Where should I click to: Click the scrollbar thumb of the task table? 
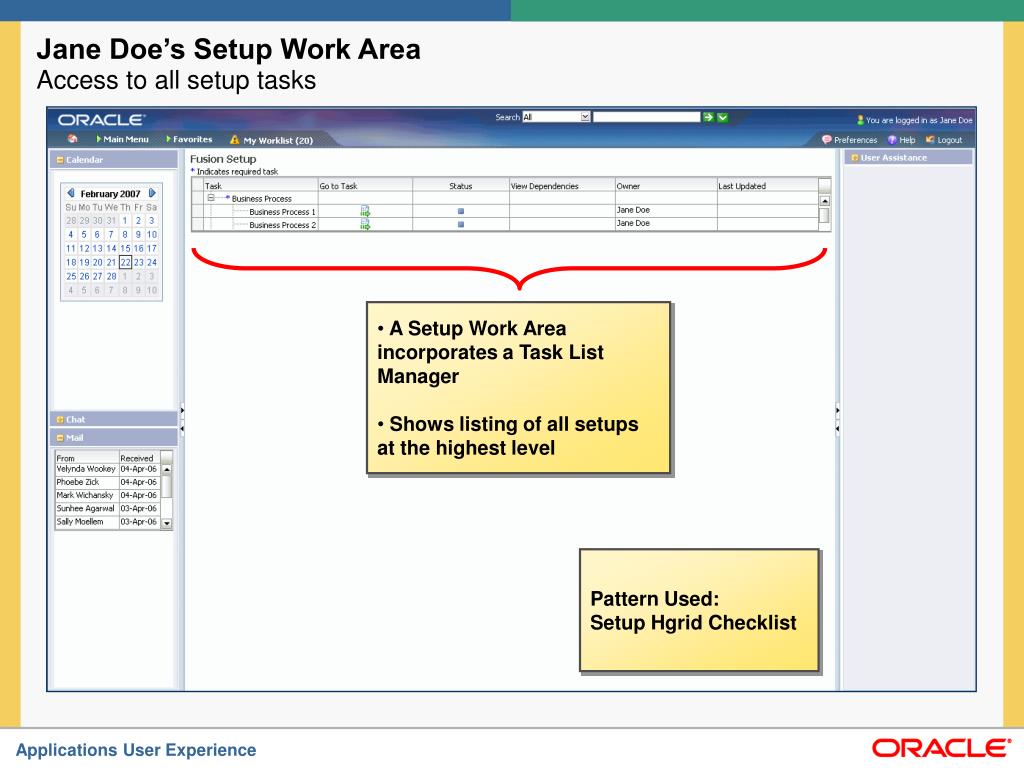click(825, 215)
